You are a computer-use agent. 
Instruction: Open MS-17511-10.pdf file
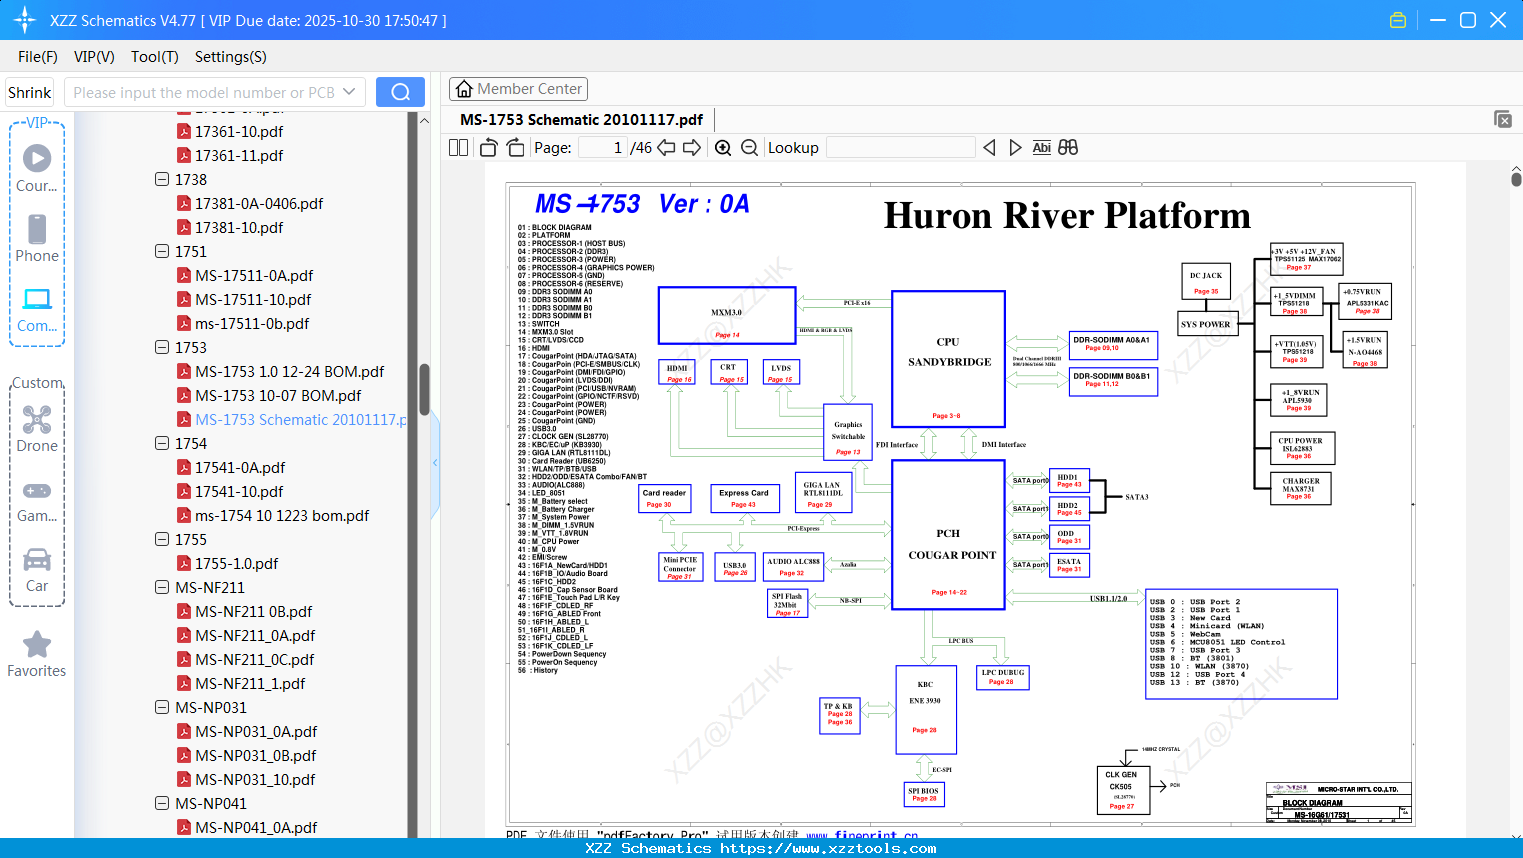(x=253, y=300)
